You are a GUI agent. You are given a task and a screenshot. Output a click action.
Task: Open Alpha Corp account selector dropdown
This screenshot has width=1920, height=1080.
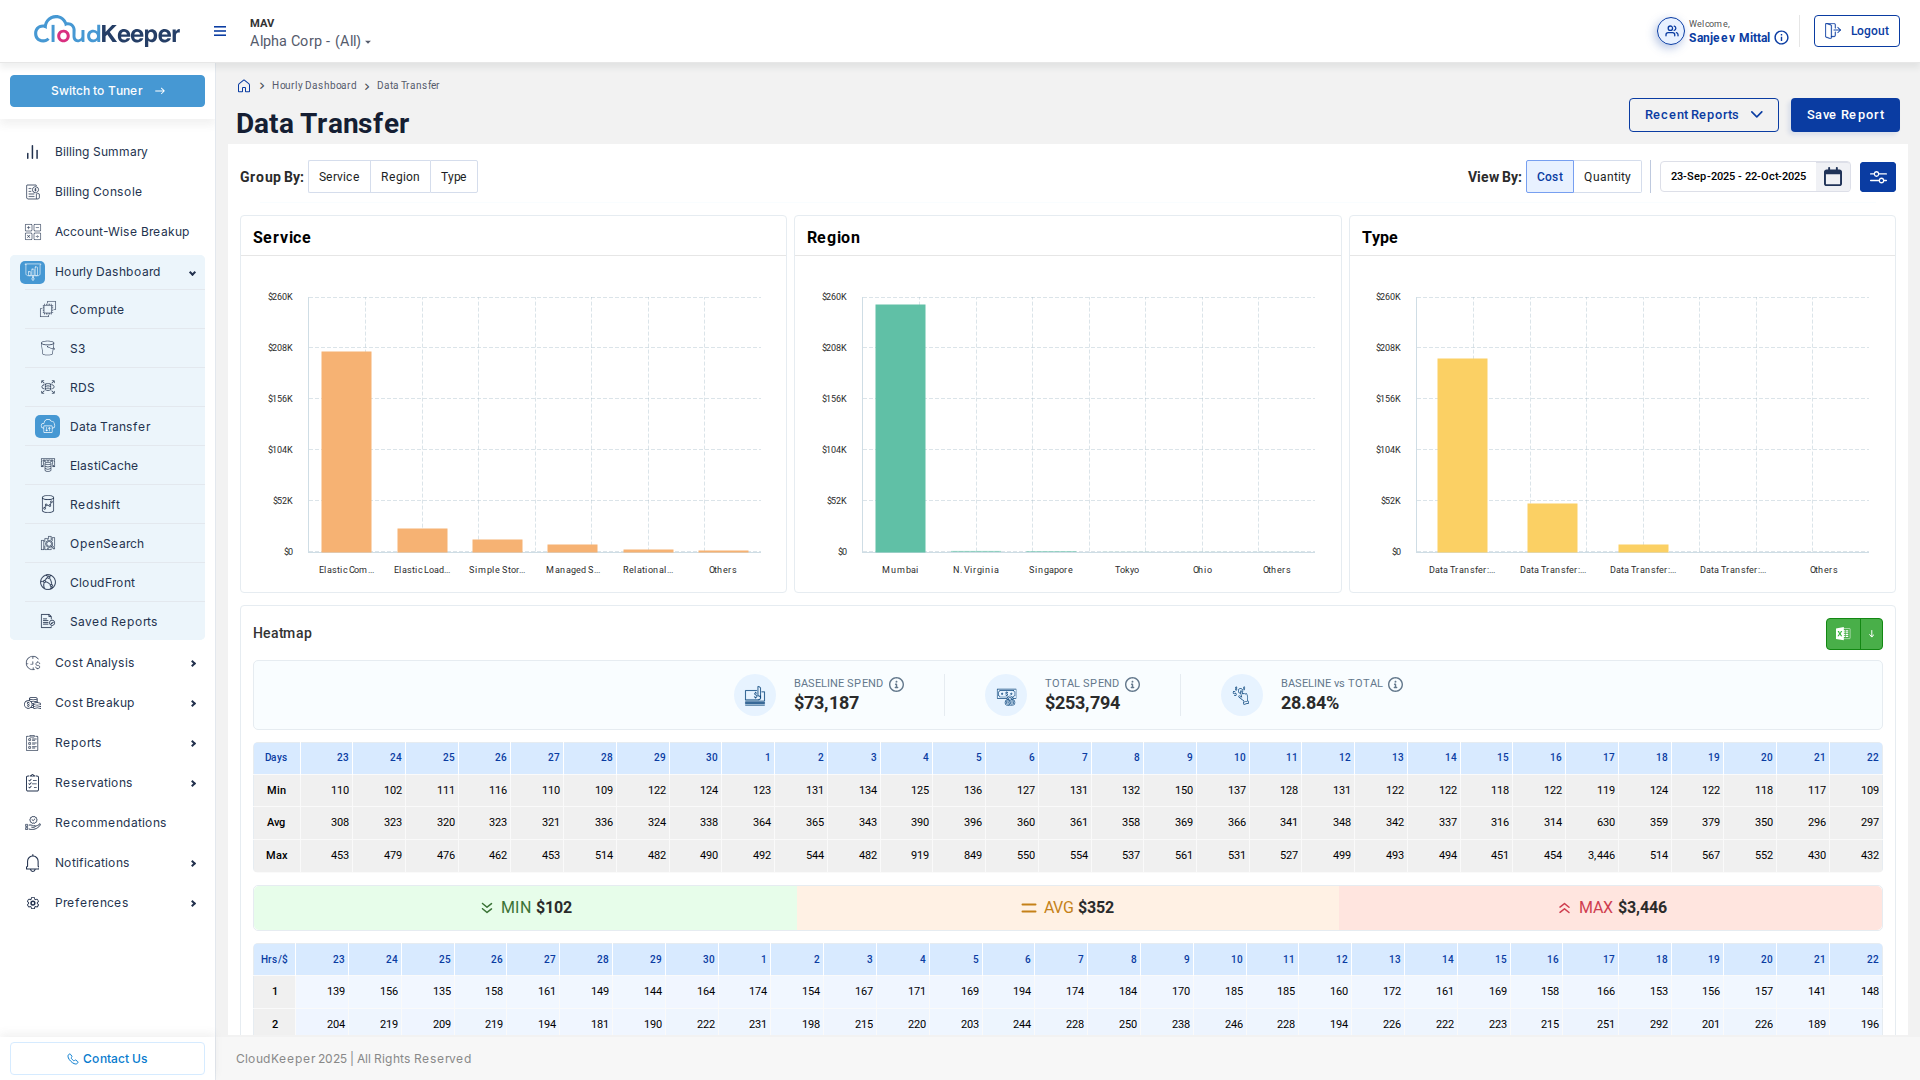[x=310, y=41]
